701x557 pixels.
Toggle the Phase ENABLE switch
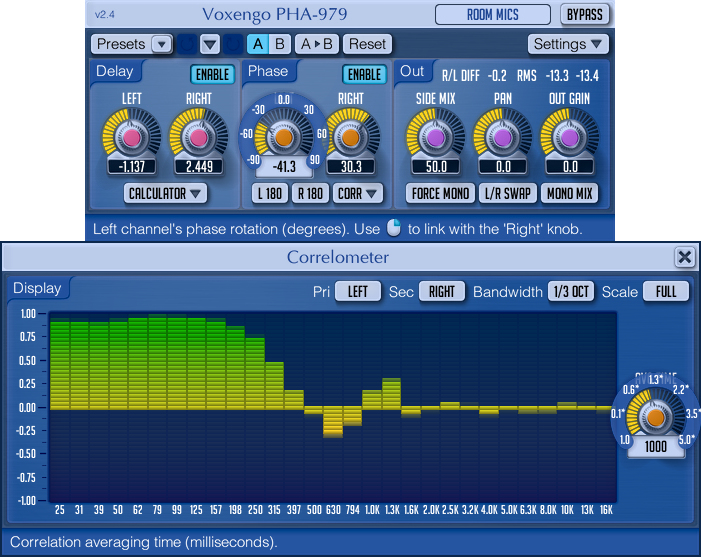coord(364,75)
